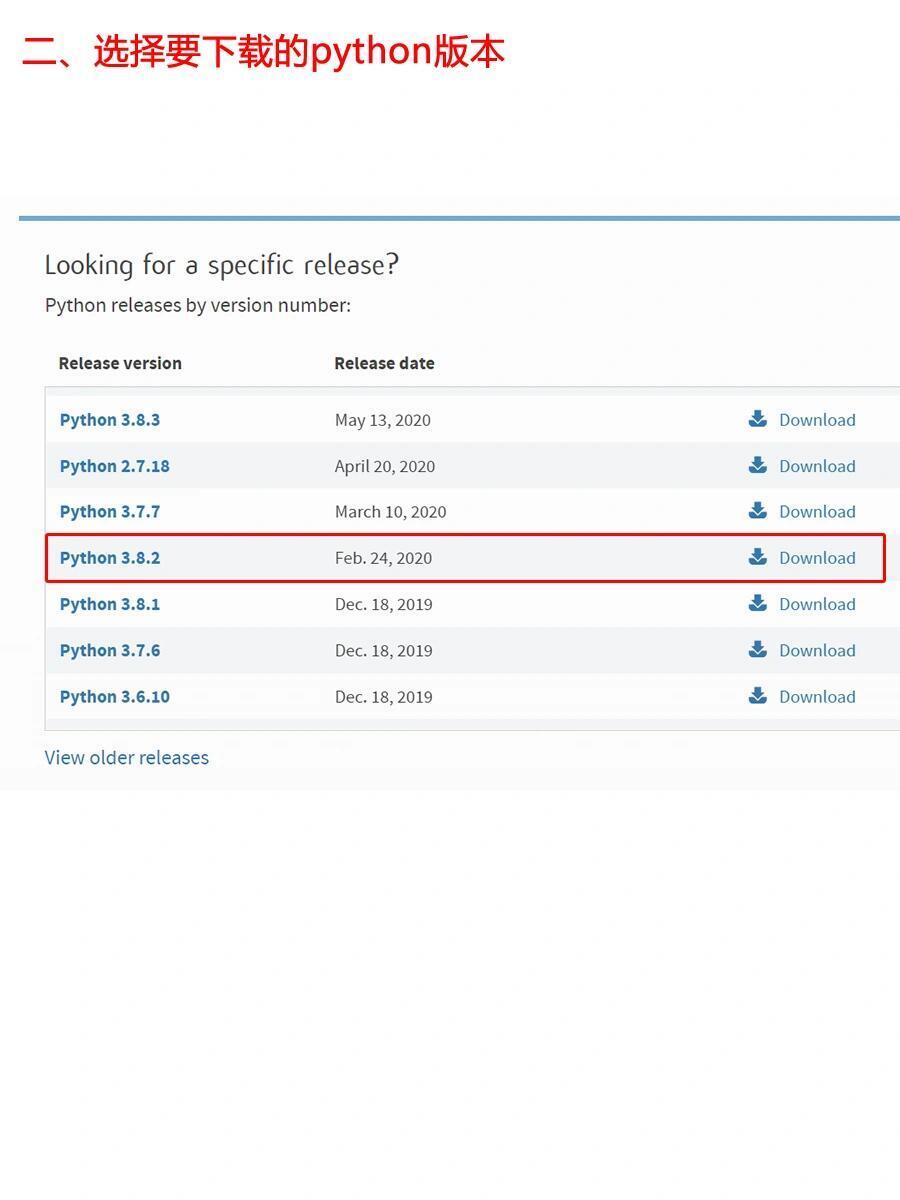Click Download text for Python 3.7.7

817,512
